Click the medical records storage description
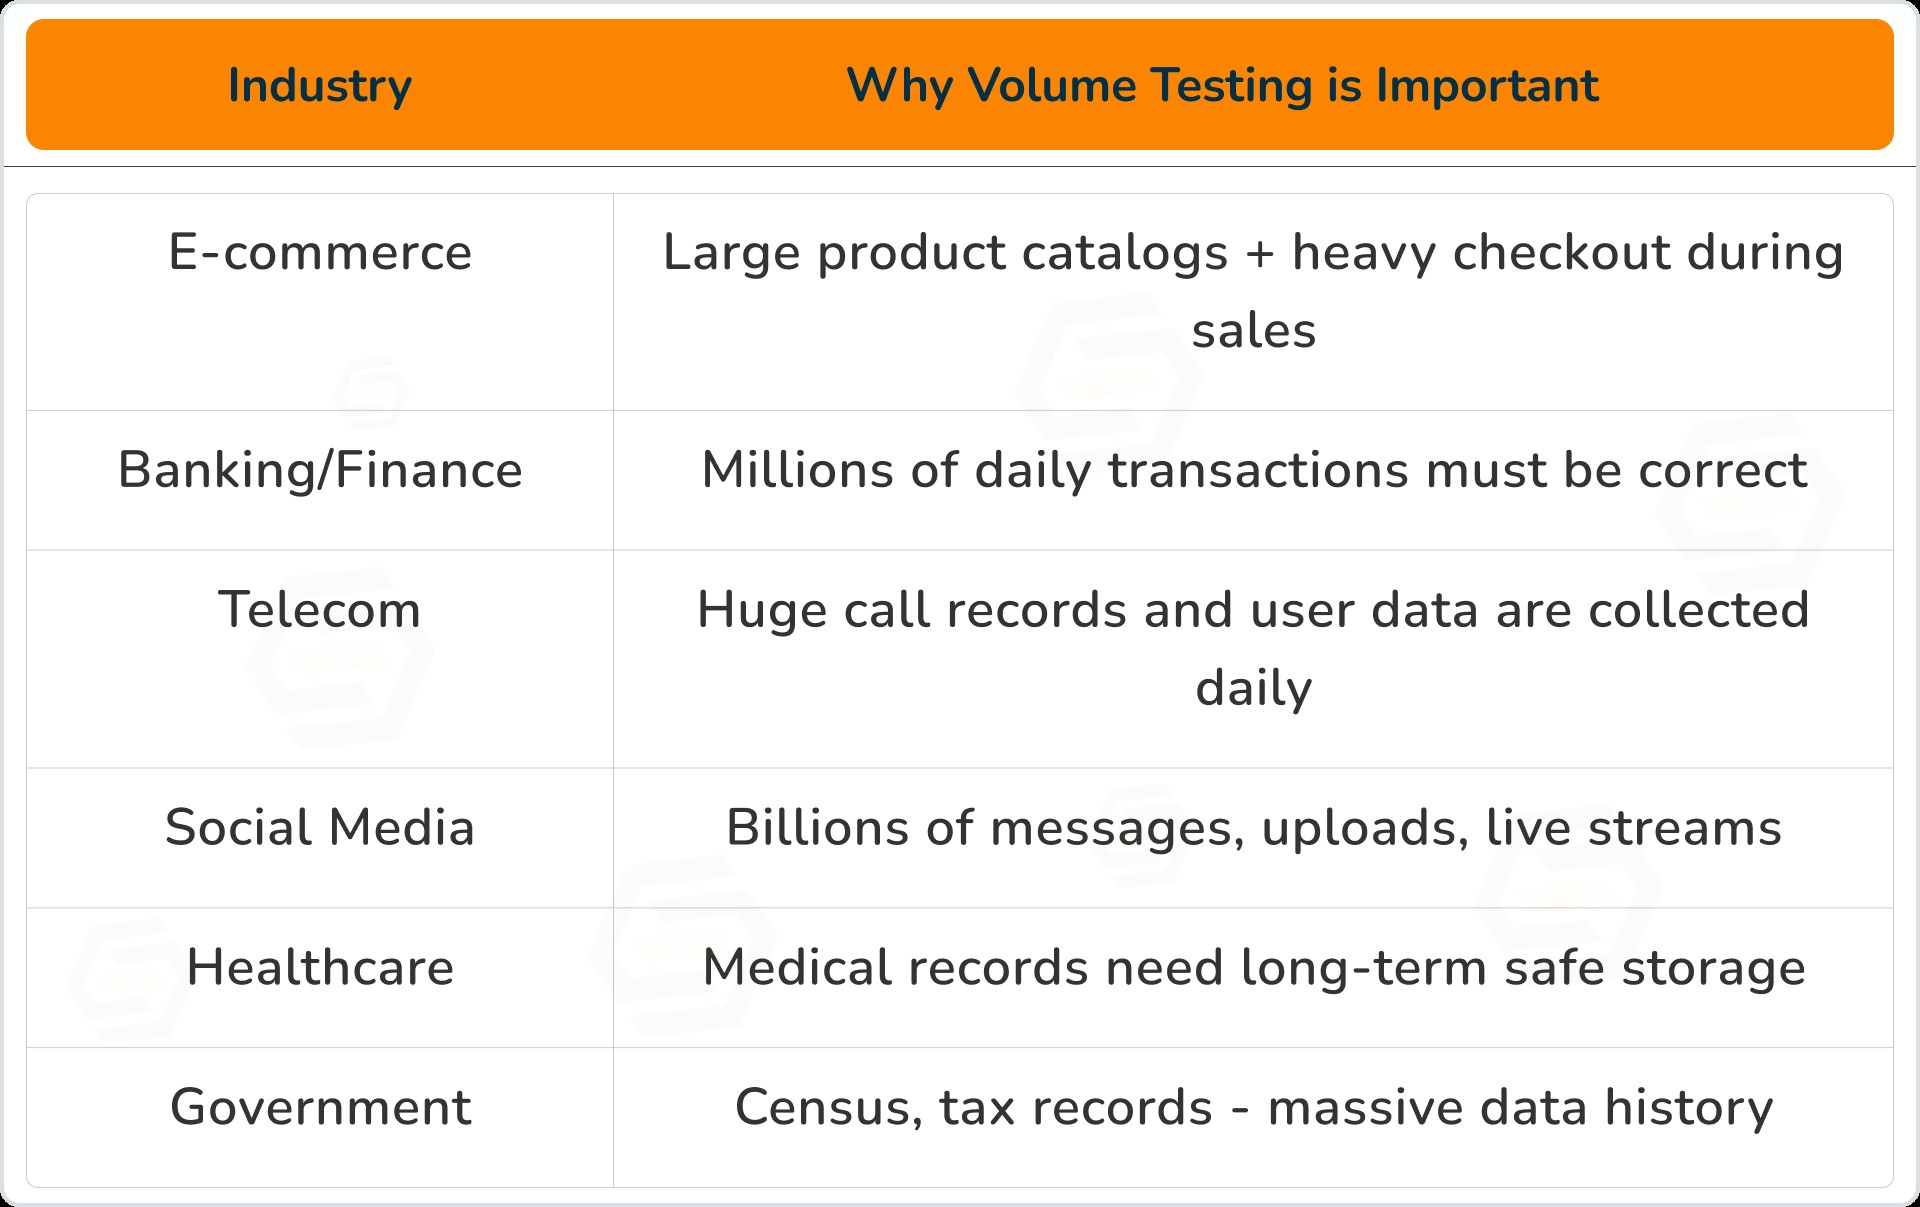Image resolution: width=1920 pixels, height=1207 pixels. point(1253,968)
